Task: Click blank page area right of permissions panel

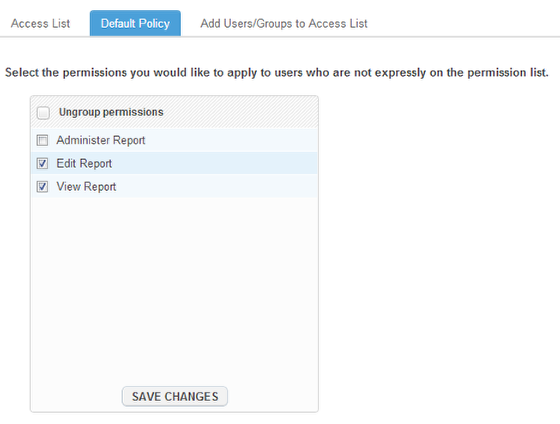Action: pos(439,250)
